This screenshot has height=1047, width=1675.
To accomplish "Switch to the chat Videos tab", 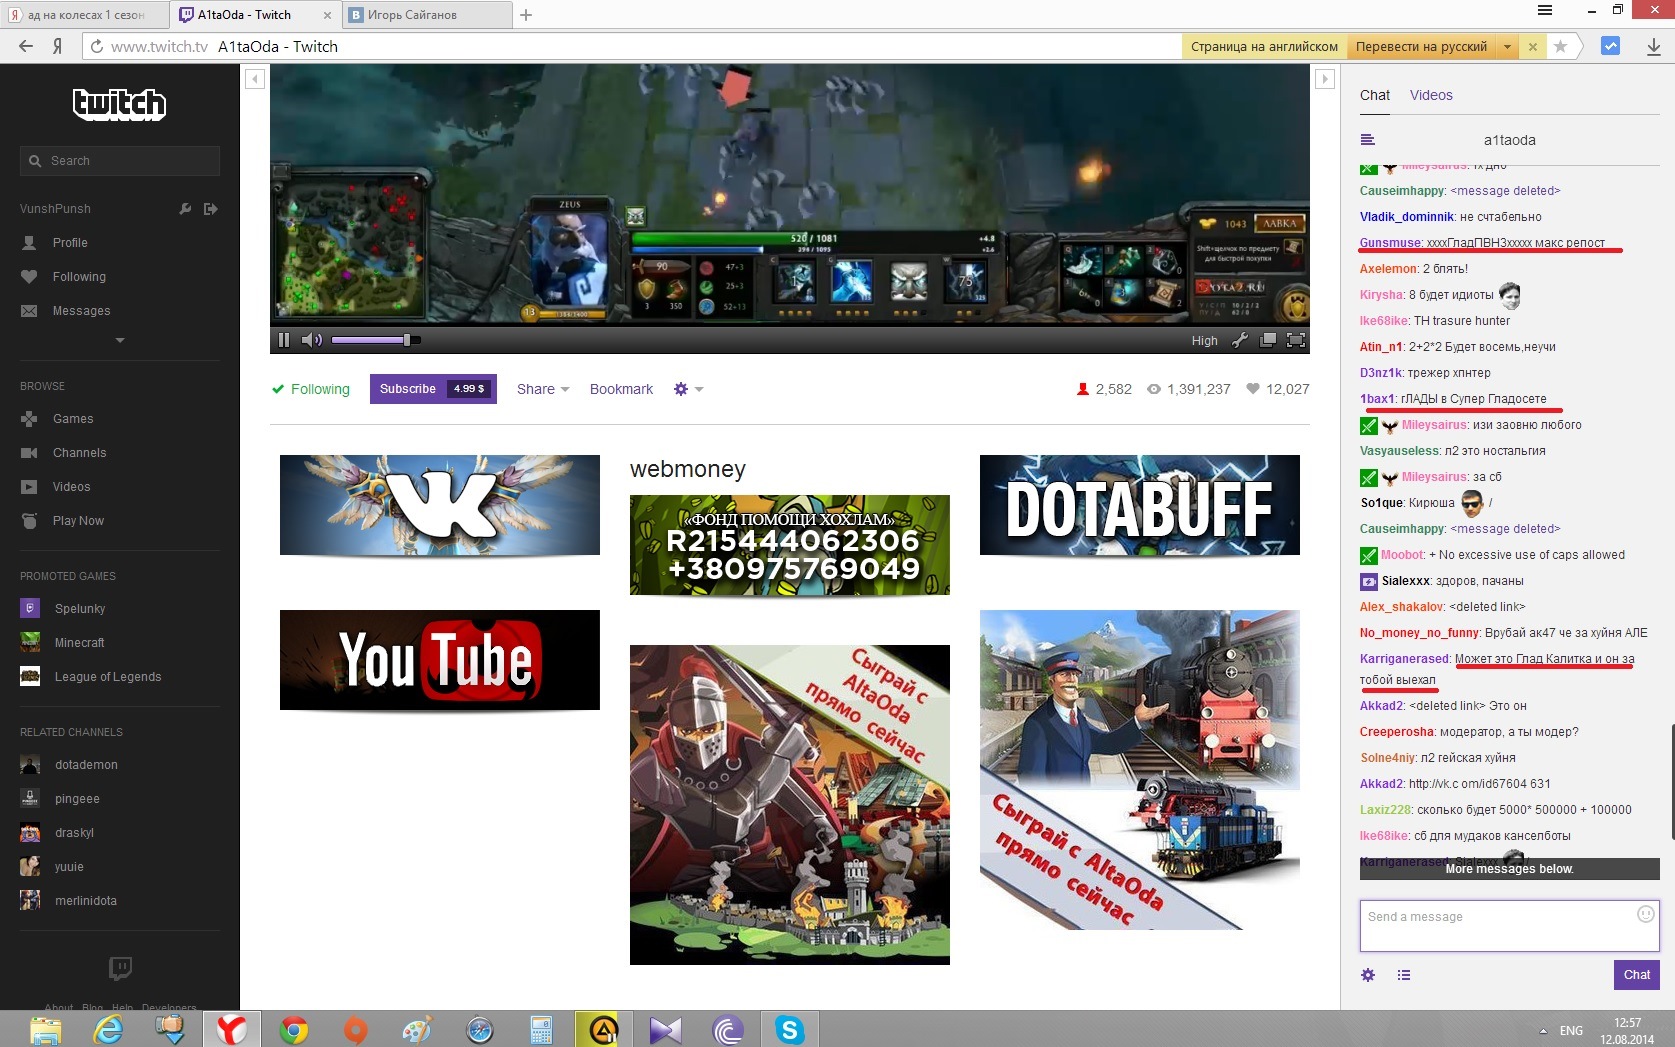I will tap(1431, 95).
